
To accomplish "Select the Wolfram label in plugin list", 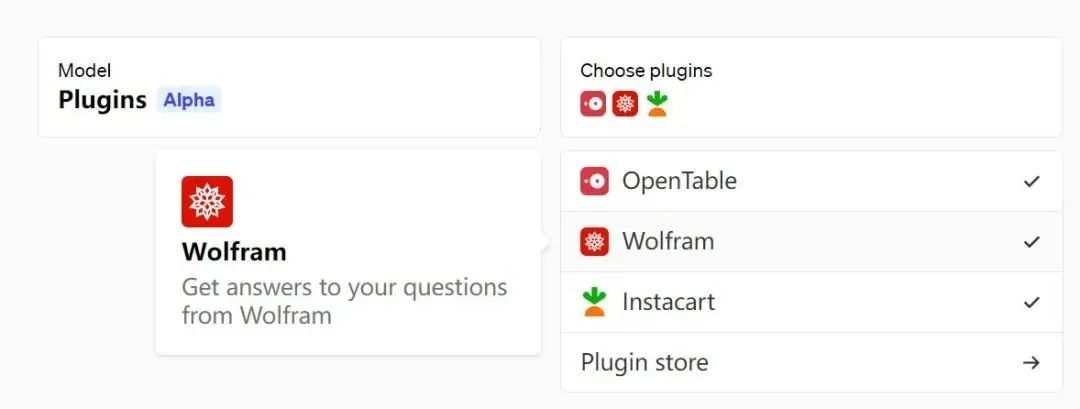I will tap(668, 242).
